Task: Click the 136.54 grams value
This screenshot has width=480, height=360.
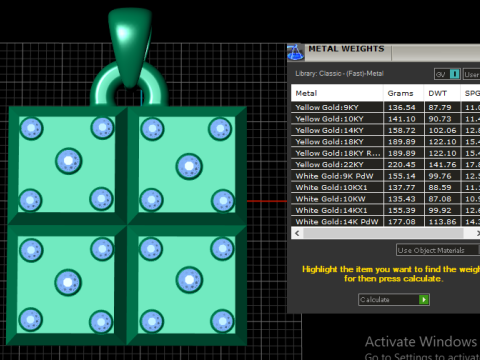Action: point(402,107)
